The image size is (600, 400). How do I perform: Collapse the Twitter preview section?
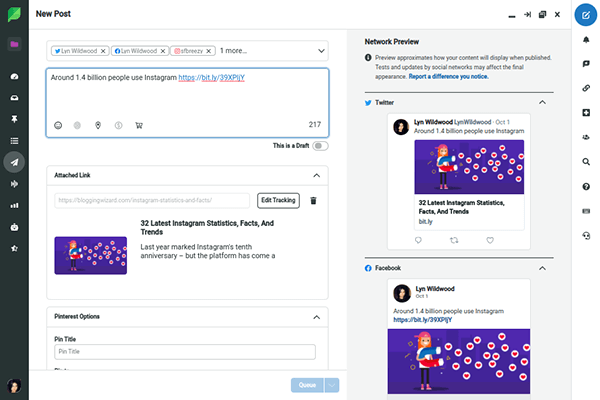(542, 102)
